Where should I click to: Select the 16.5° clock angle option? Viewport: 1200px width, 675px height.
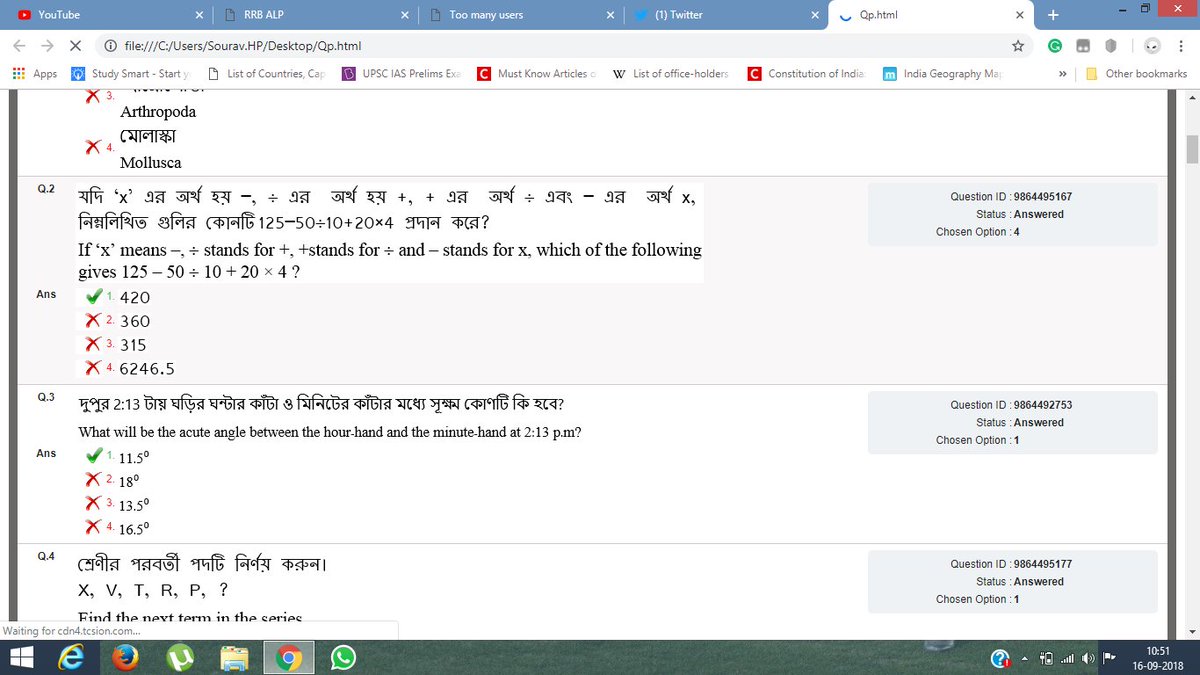(132, 529)
